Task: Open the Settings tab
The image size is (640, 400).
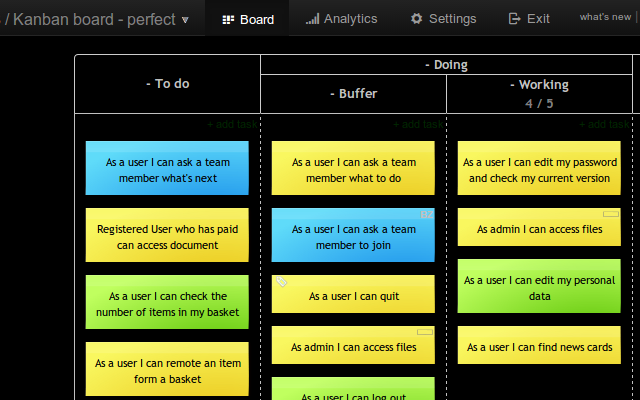Action: coord(443,19)
